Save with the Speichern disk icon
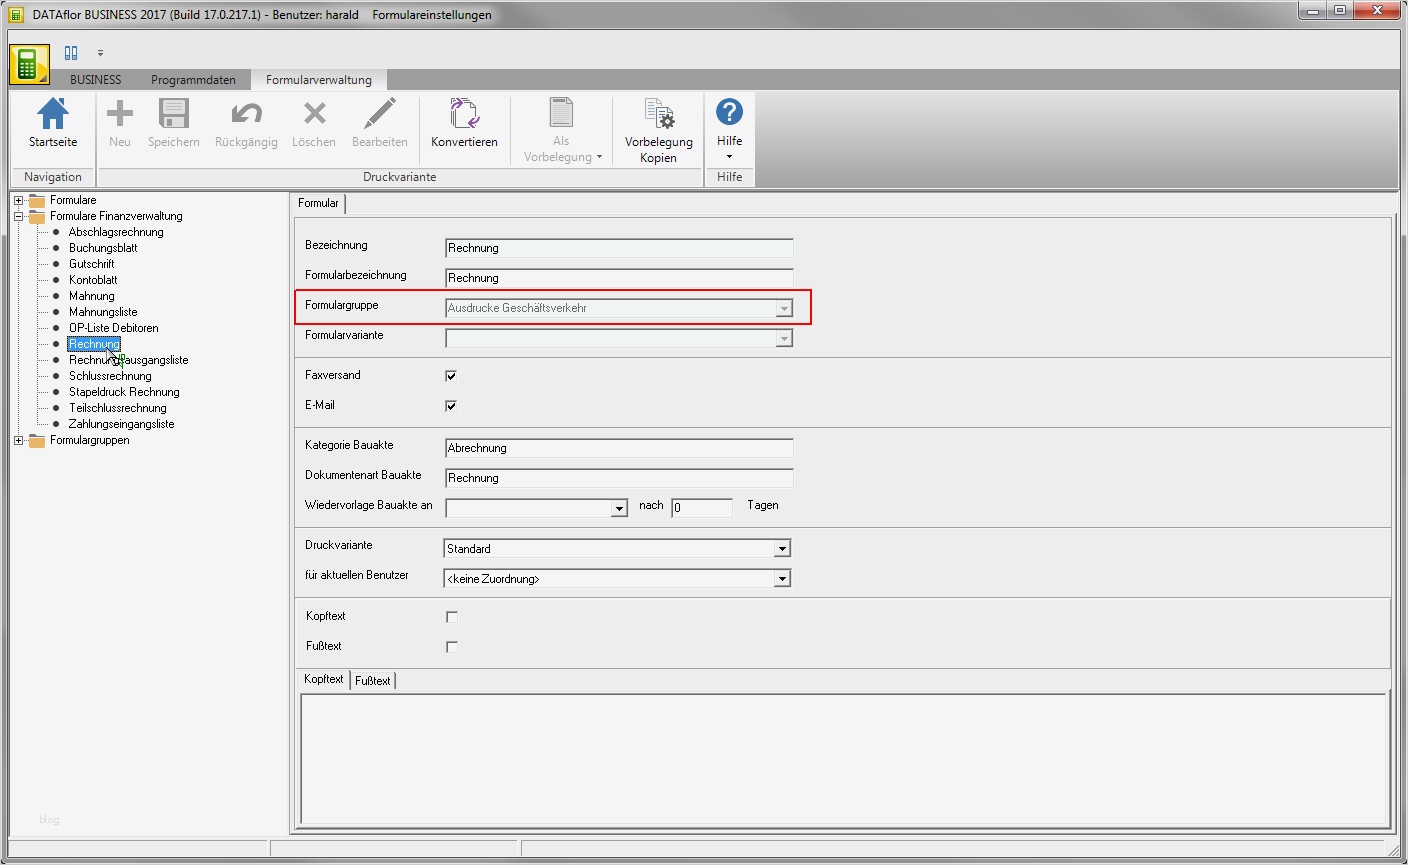1408x865 pixels. pos(174,123)
